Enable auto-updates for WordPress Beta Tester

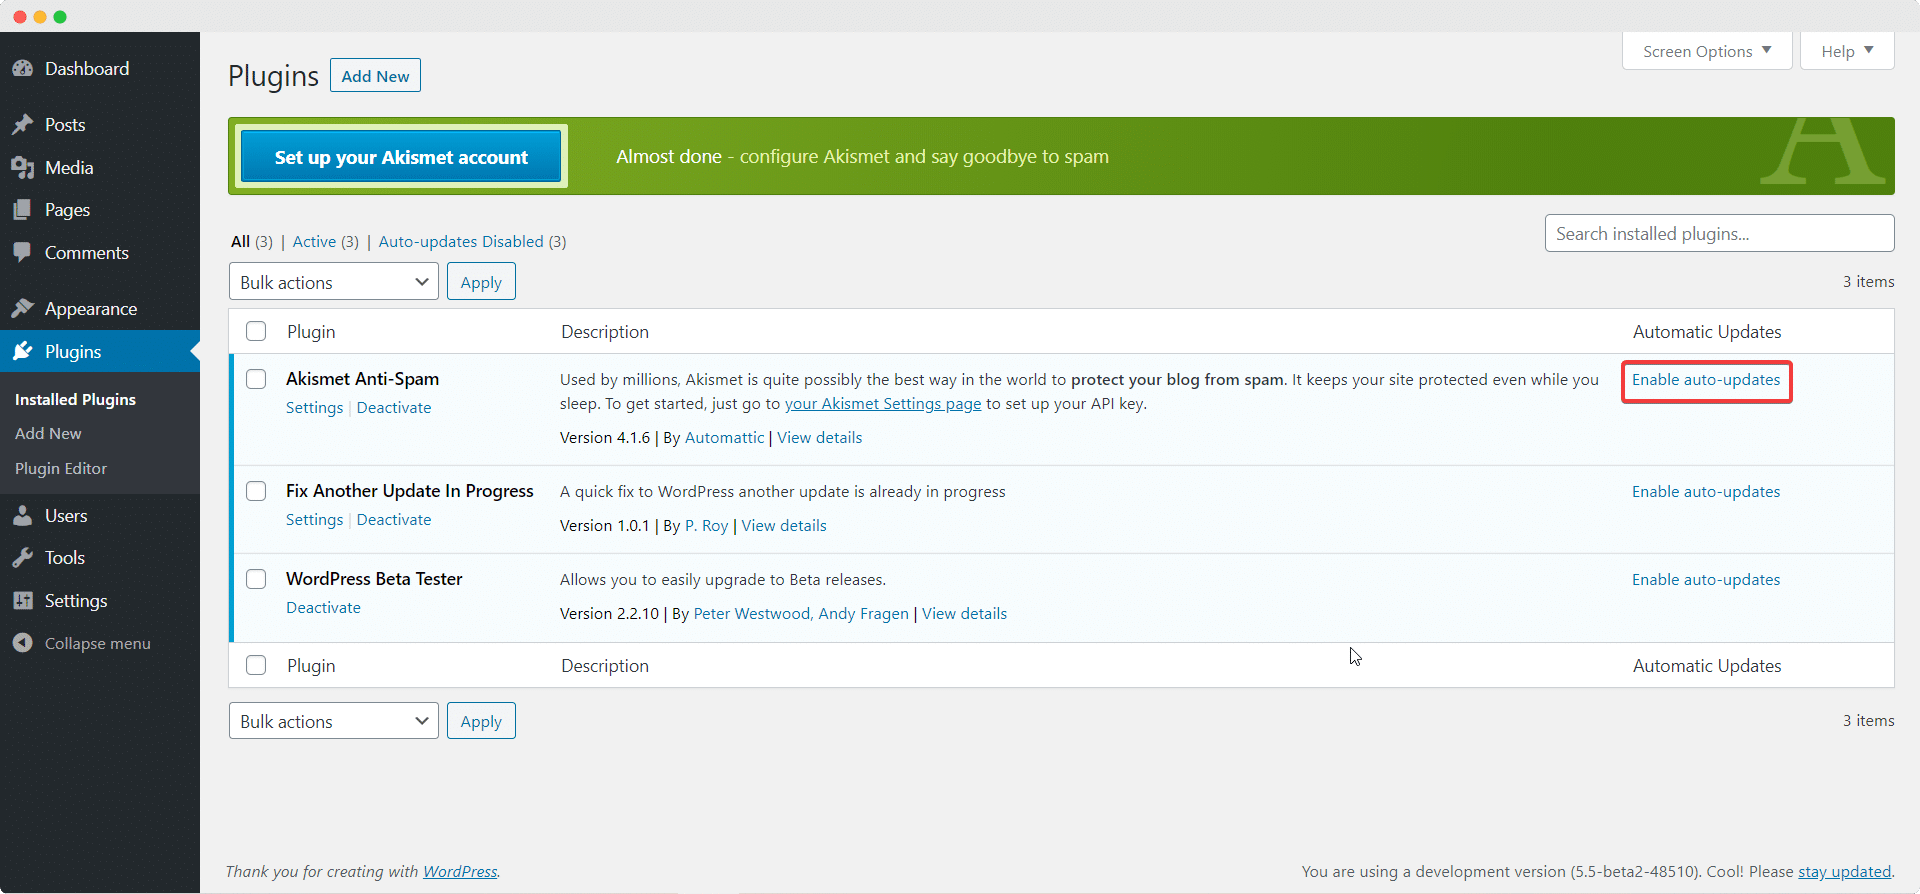pyautogui.click(x=1706, y=580)
